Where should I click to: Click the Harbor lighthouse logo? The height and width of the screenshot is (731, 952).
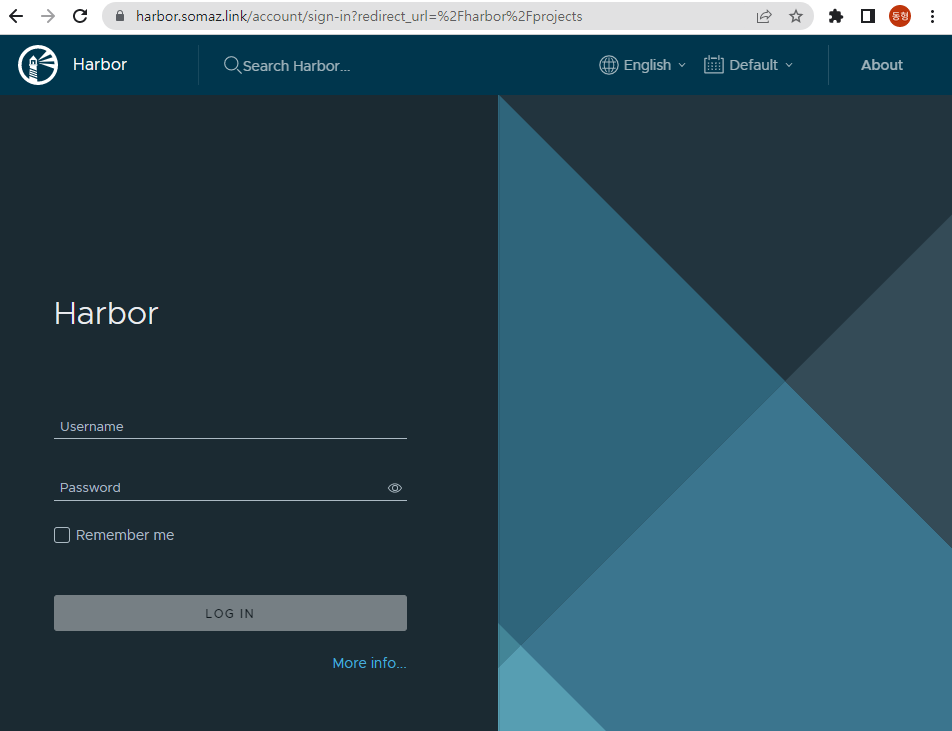pyautogui.click(x=38, y=65)
